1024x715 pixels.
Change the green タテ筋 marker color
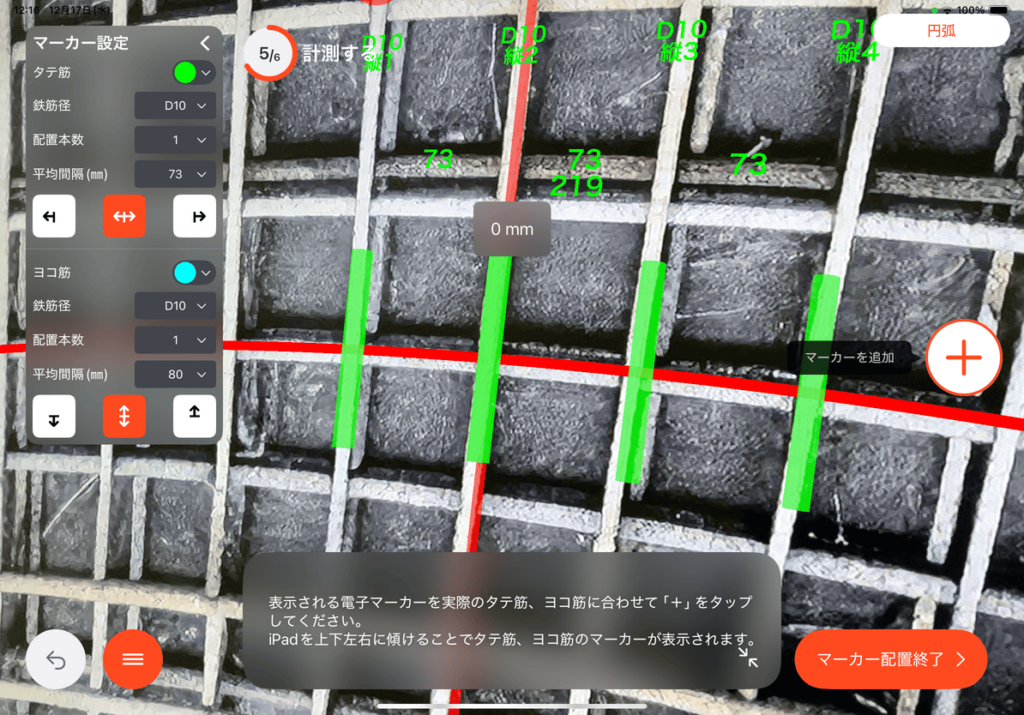pos(193,72)
